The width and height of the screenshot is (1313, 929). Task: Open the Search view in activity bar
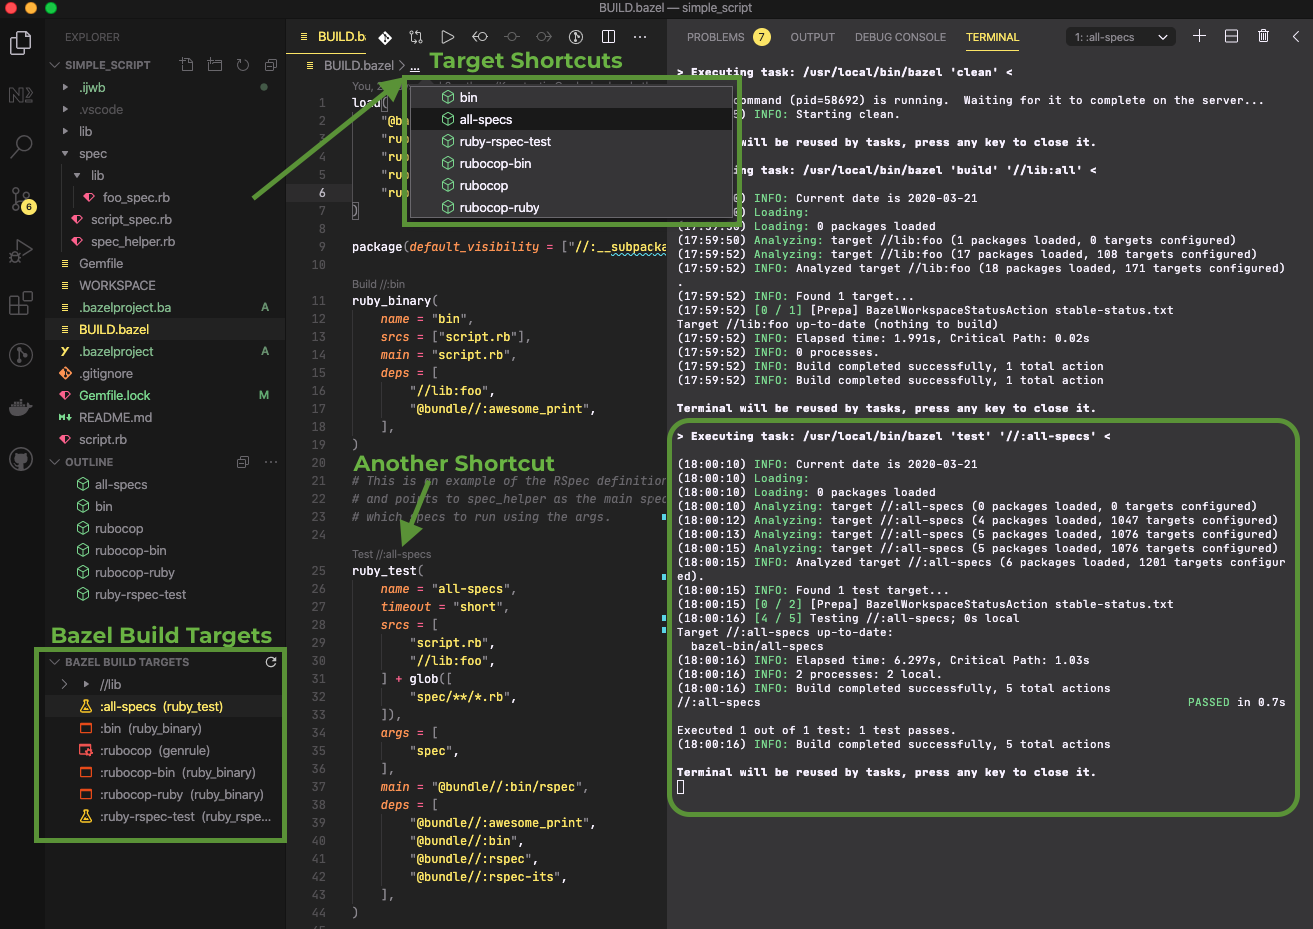point(21,147)
